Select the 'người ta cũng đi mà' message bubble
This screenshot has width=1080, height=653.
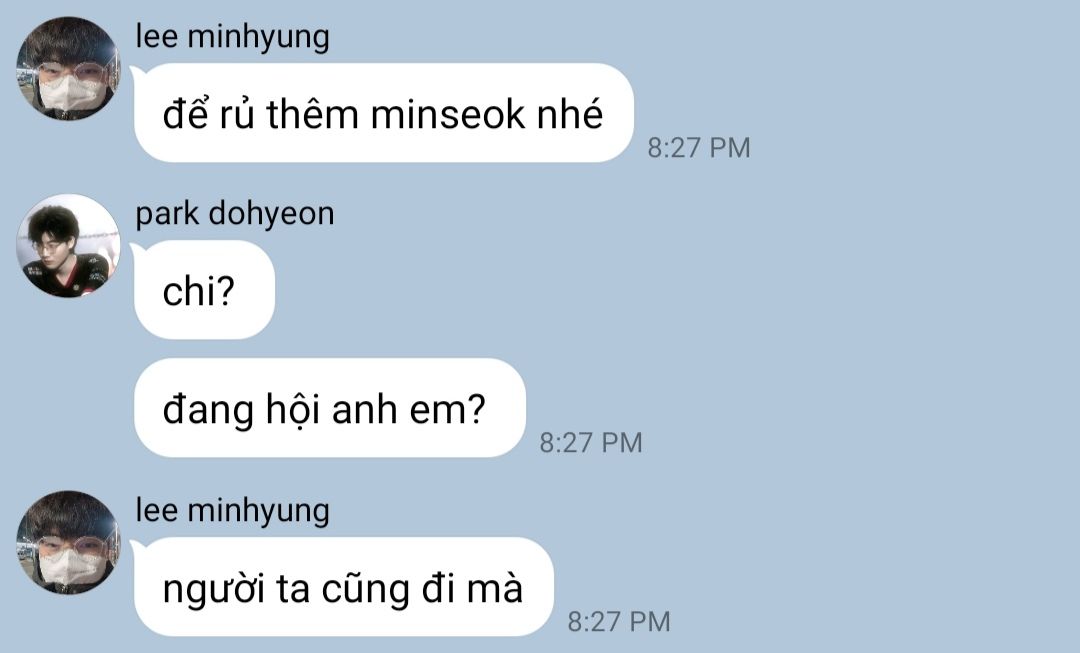[x=344, y=587]
